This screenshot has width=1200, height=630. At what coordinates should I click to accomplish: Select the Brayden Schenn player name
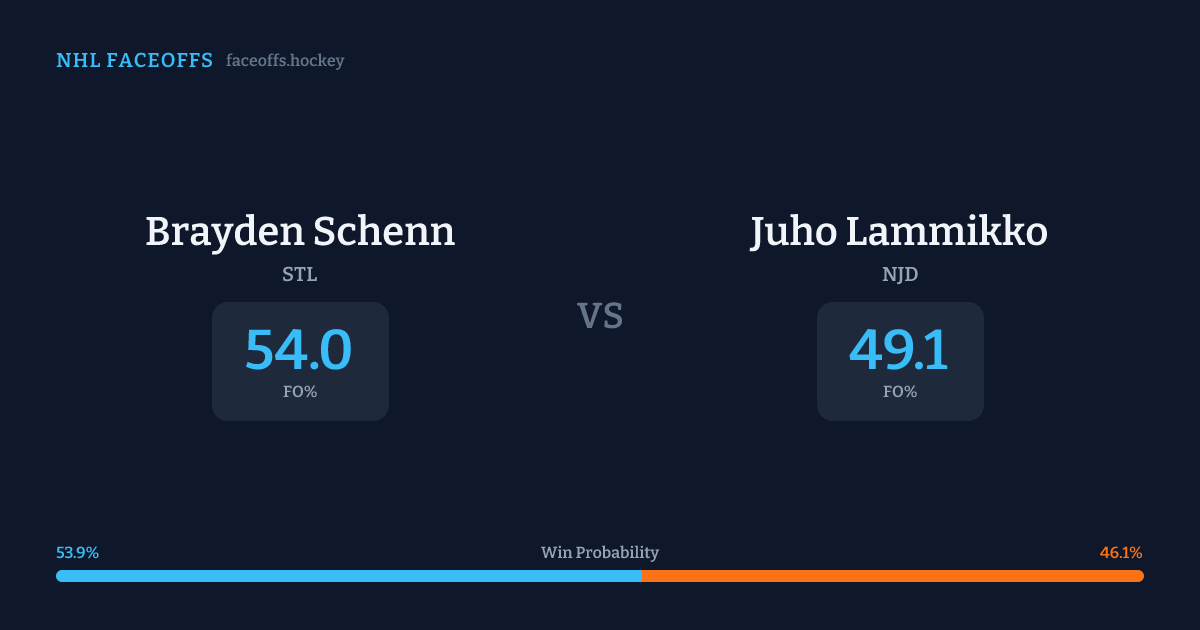300,232
